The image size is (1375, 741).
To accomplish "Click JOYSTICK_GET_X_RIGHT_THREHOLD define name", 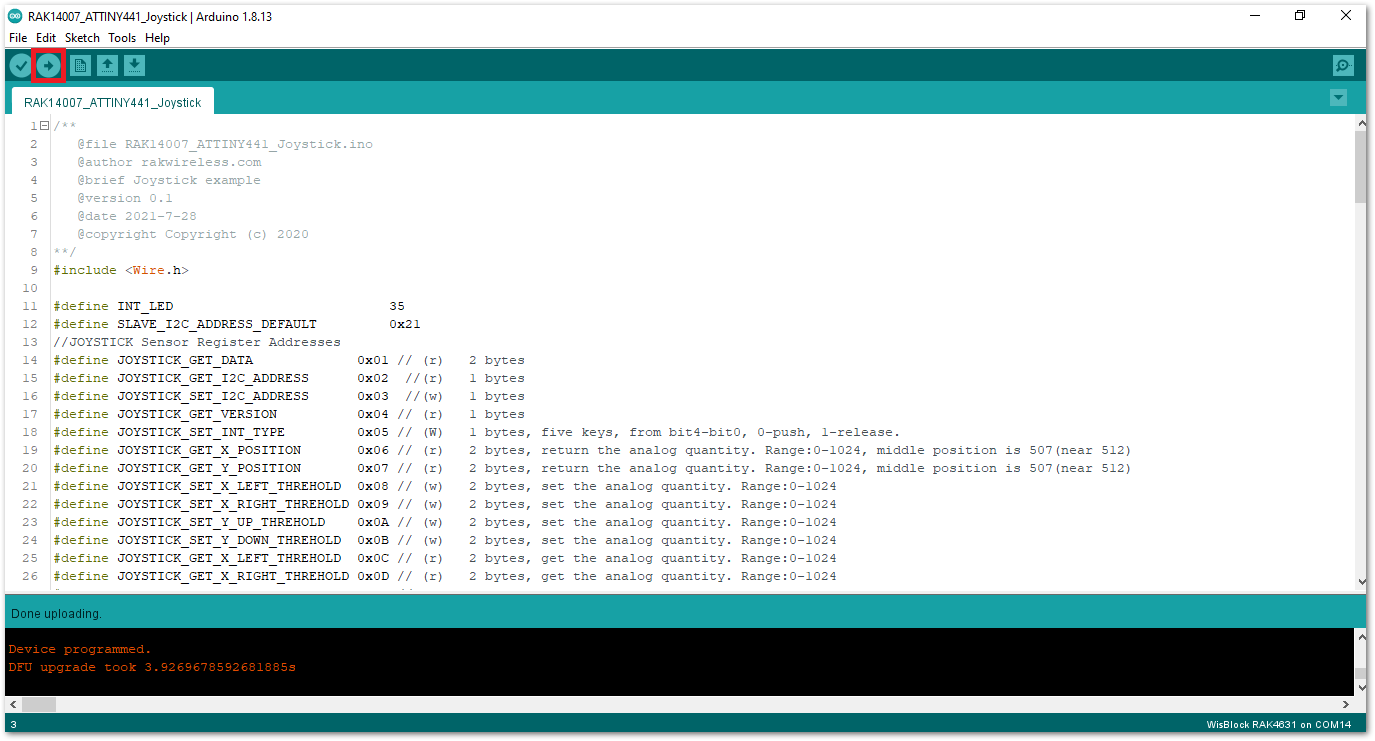I will [233, 576].
